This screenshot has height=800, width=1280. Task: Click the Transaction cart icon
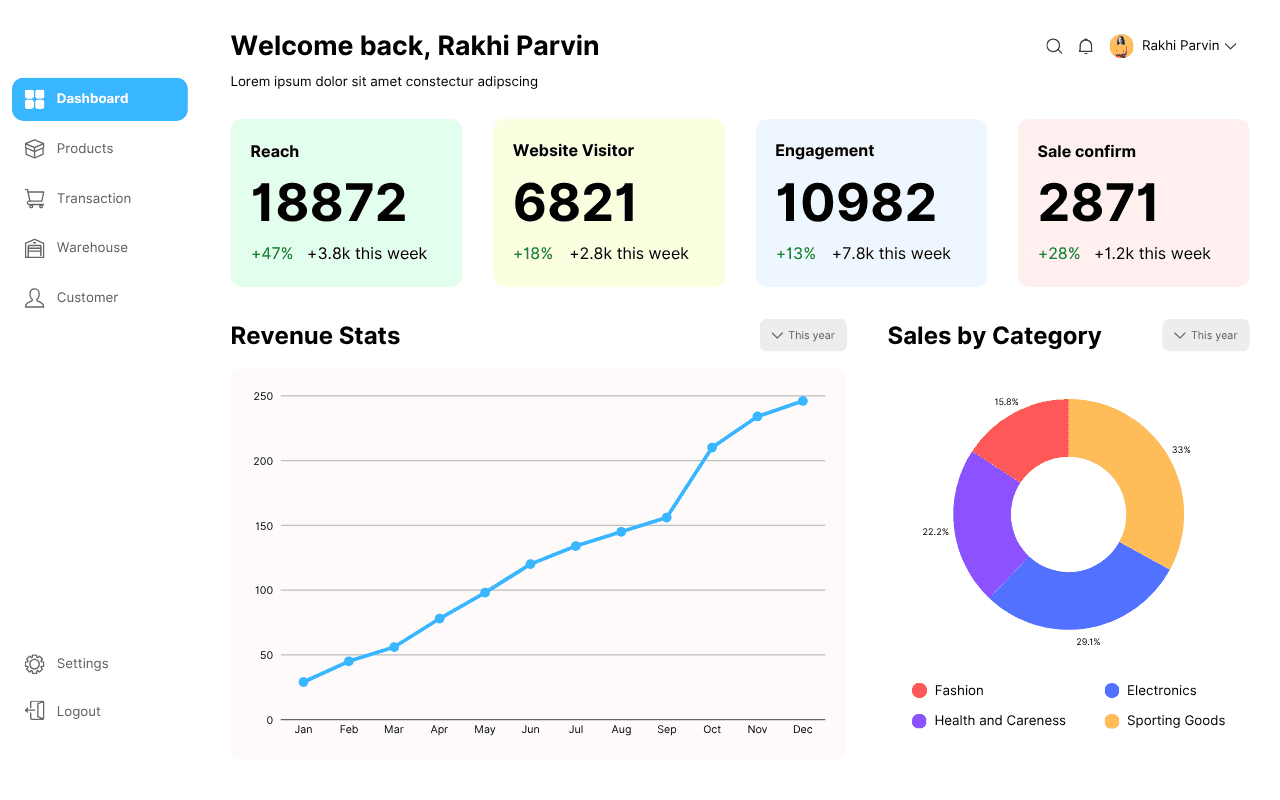click(x=35, y=198)
